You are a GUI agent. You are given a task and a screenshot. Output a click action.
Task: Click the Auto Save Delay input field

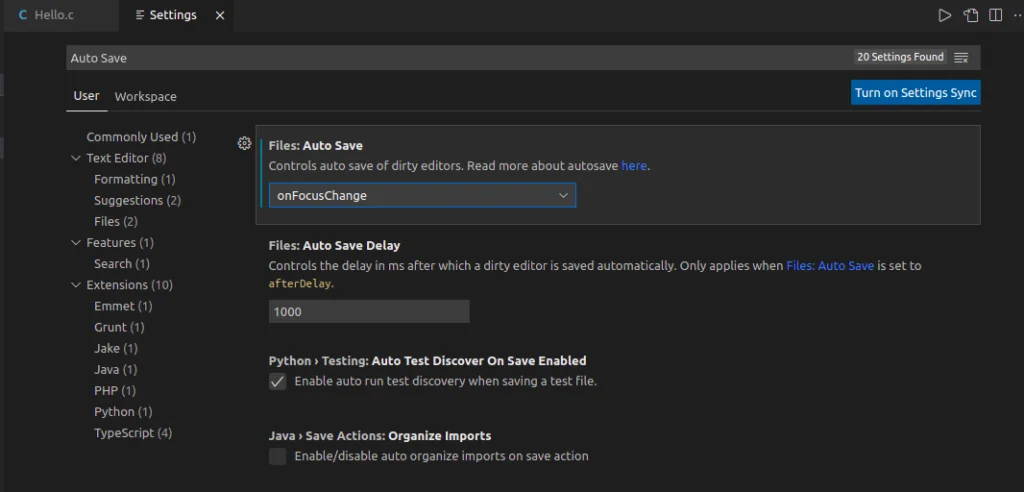[369, 312]
